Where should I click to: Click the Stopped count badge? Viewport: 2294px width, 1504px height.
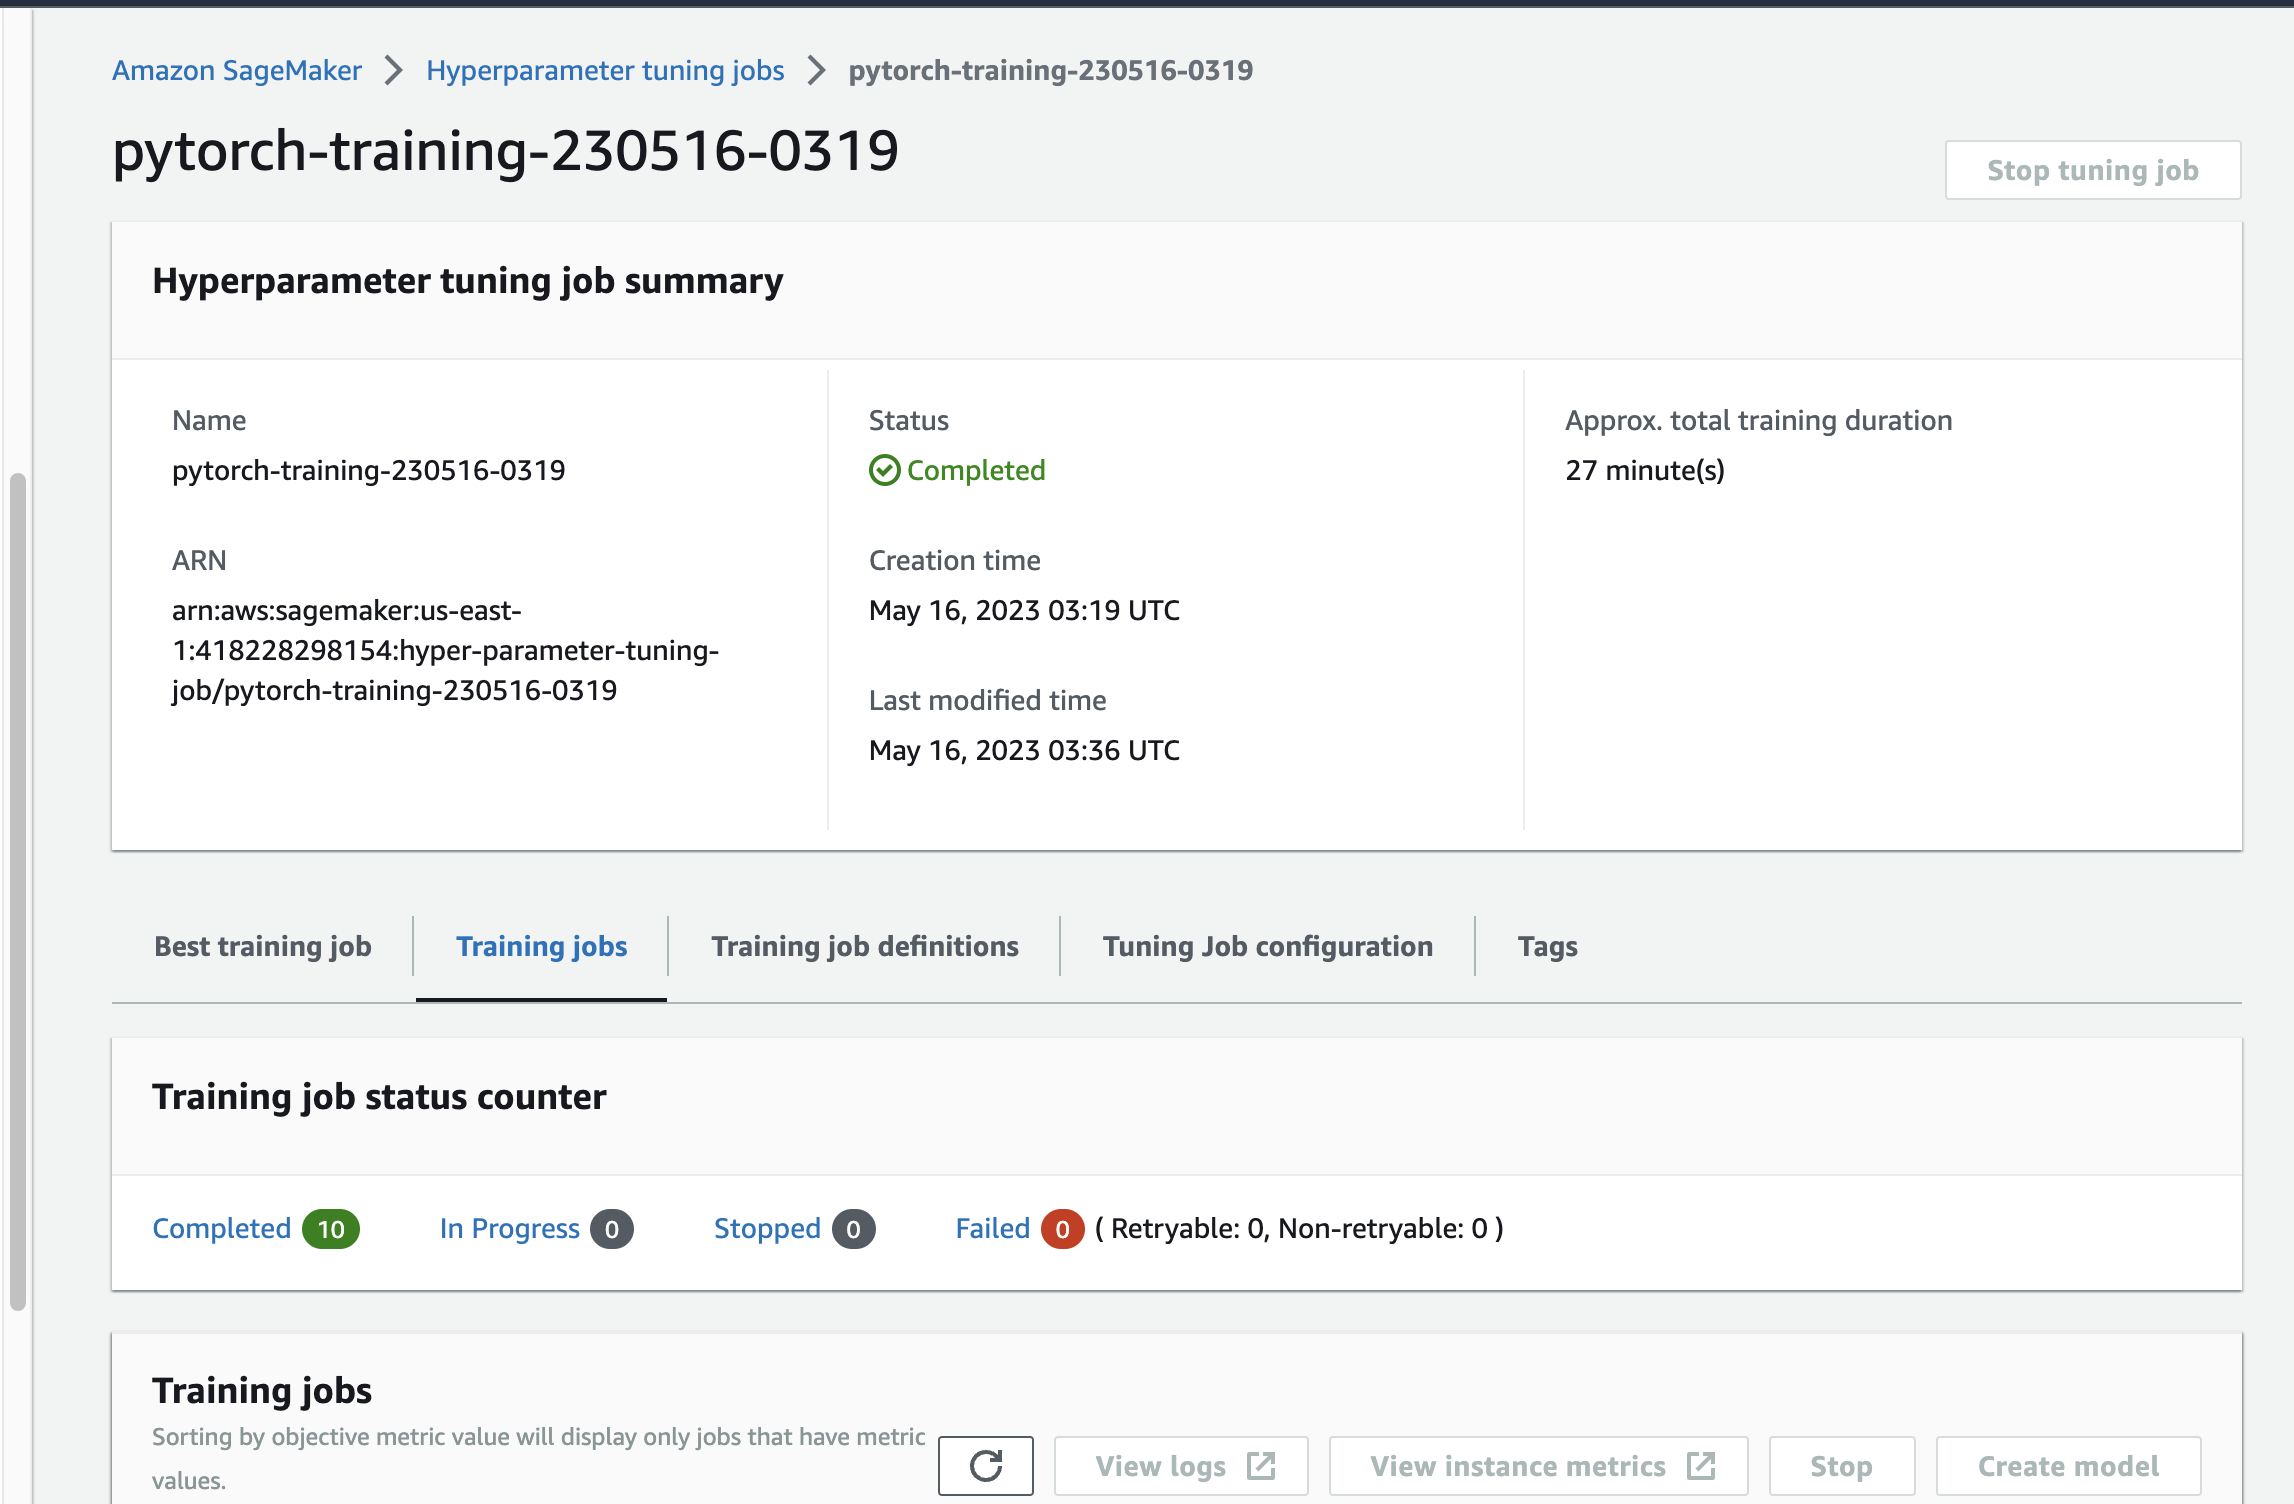click(x=853, y=1229)
